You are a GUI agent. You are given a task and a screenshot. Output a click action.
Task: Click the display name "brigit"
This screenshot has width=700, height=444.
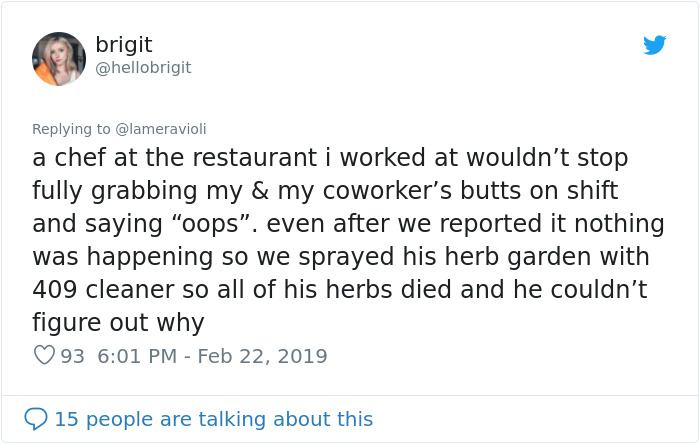[124, 45]
